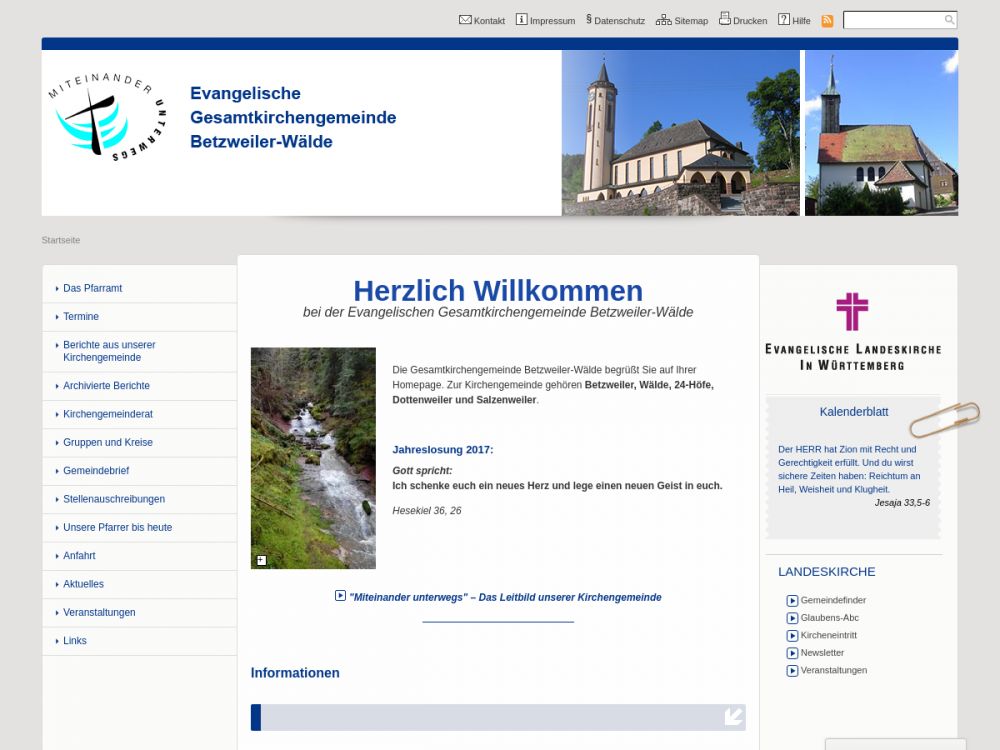The height and width of the screenshot is (750, 1000).
Task: Open the Hilfe question mark icon
Action: 784,20
